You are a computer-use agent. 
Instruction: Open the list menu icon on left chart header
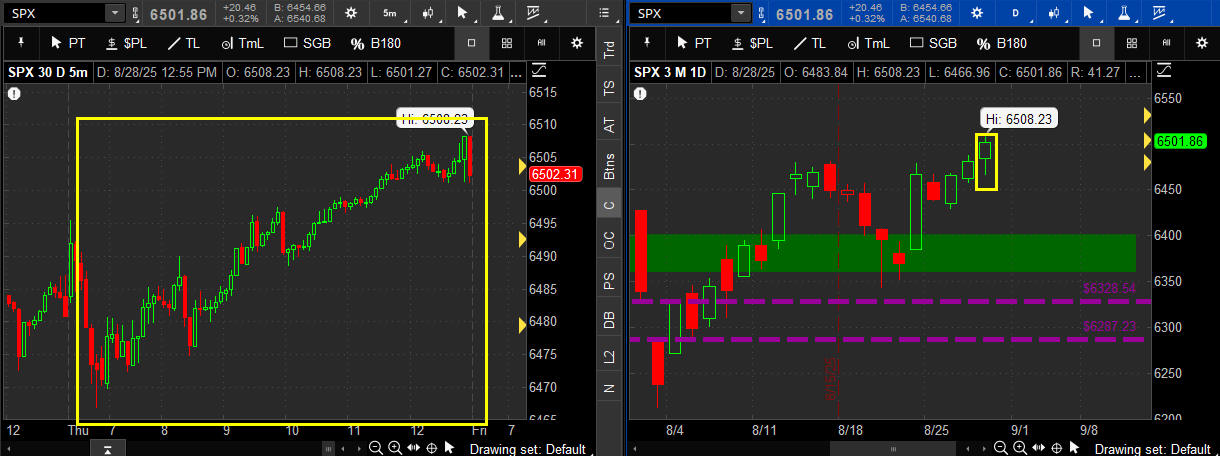pos(603,13)
